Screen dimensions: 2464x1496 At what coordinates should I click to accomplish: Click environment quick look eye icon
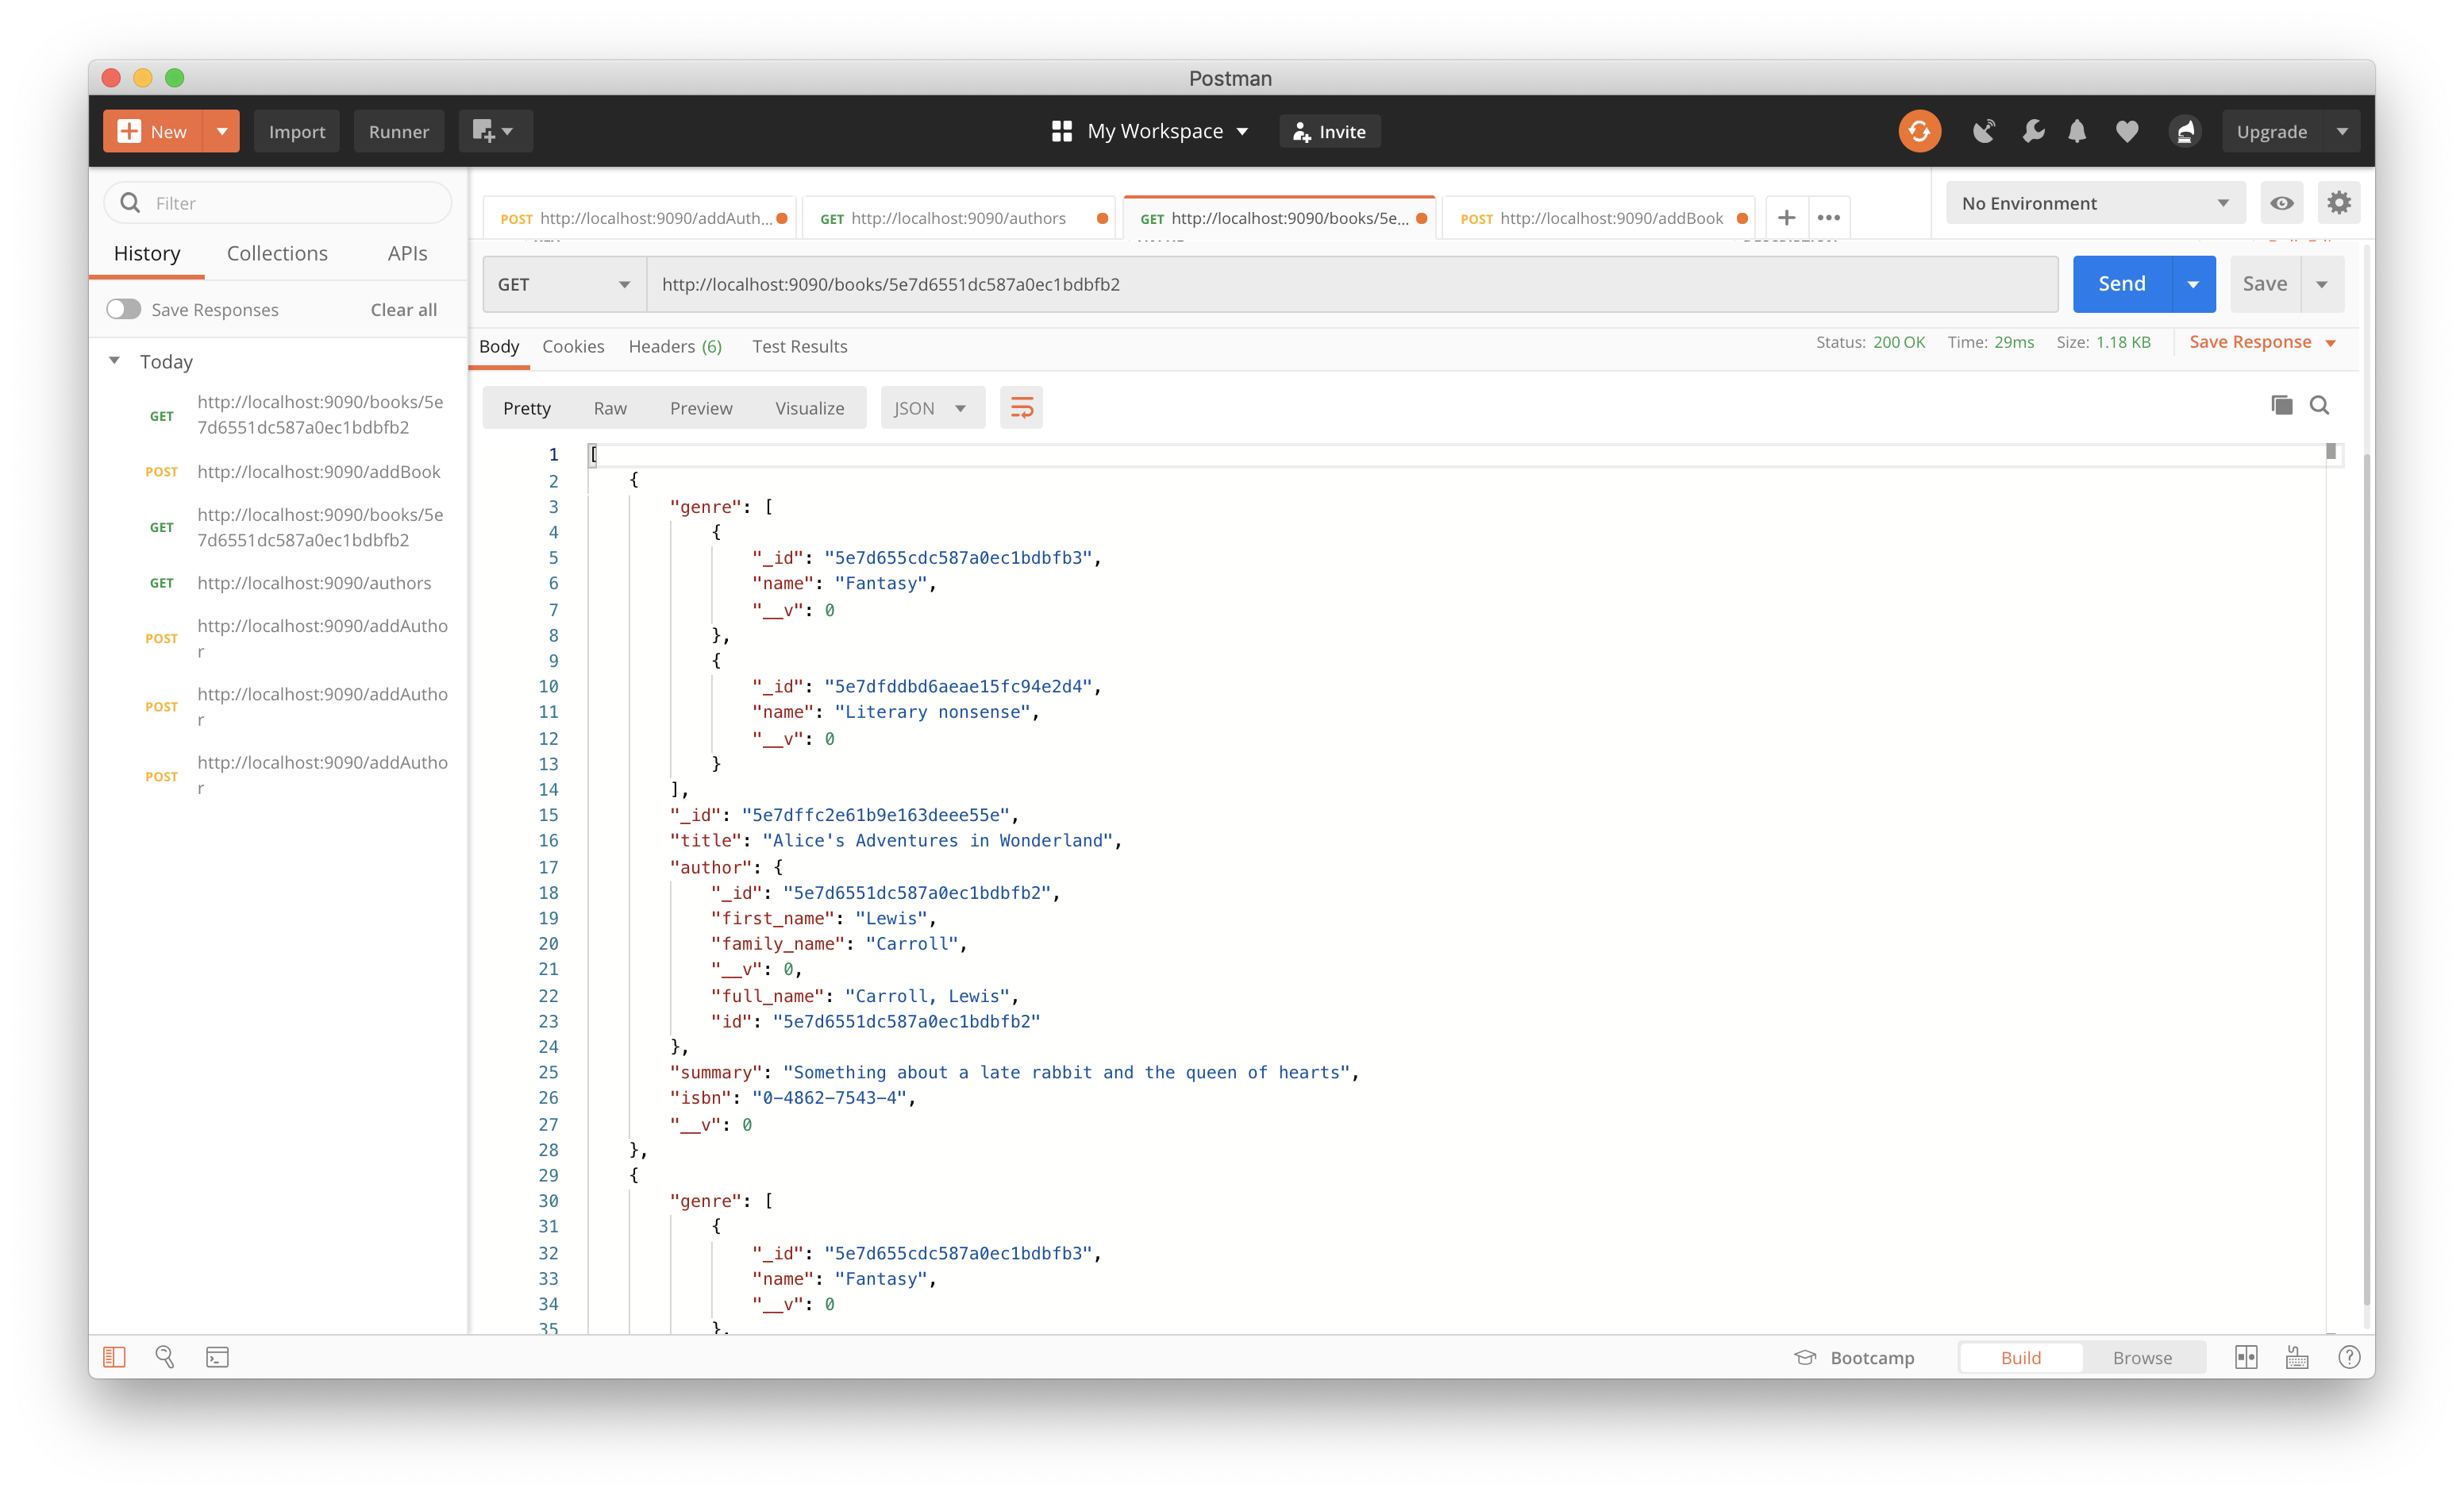[x=2281, y=203]
